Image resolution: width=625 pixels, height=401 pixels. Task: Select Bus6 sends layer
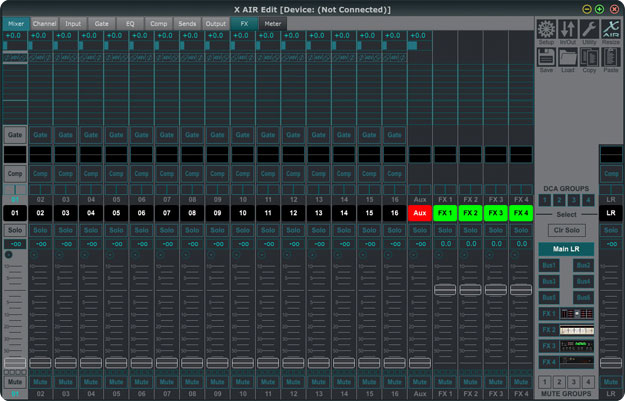(x=584, y=297)
